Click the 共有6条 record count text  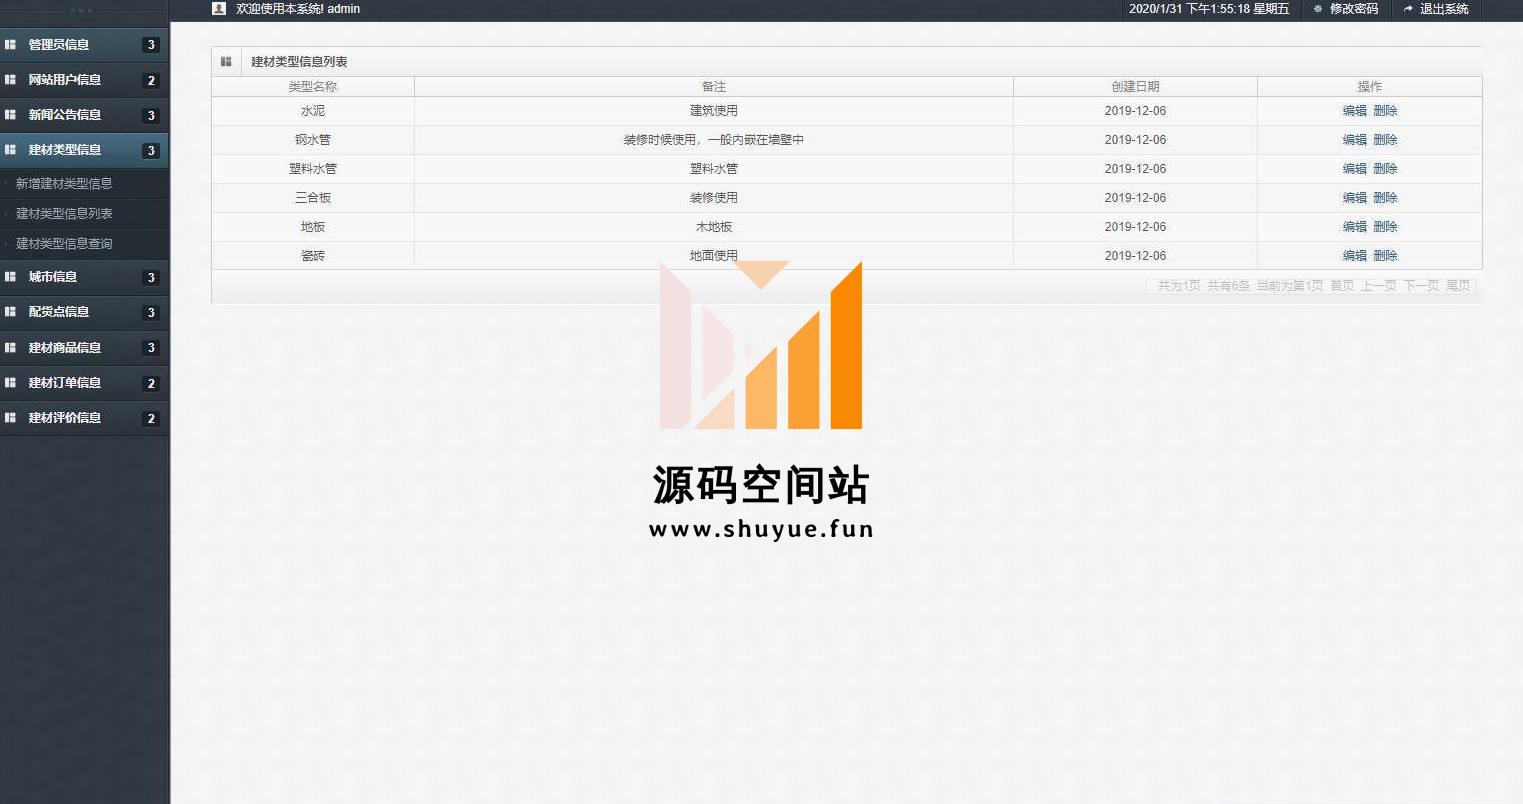[x=1228, y=286]
